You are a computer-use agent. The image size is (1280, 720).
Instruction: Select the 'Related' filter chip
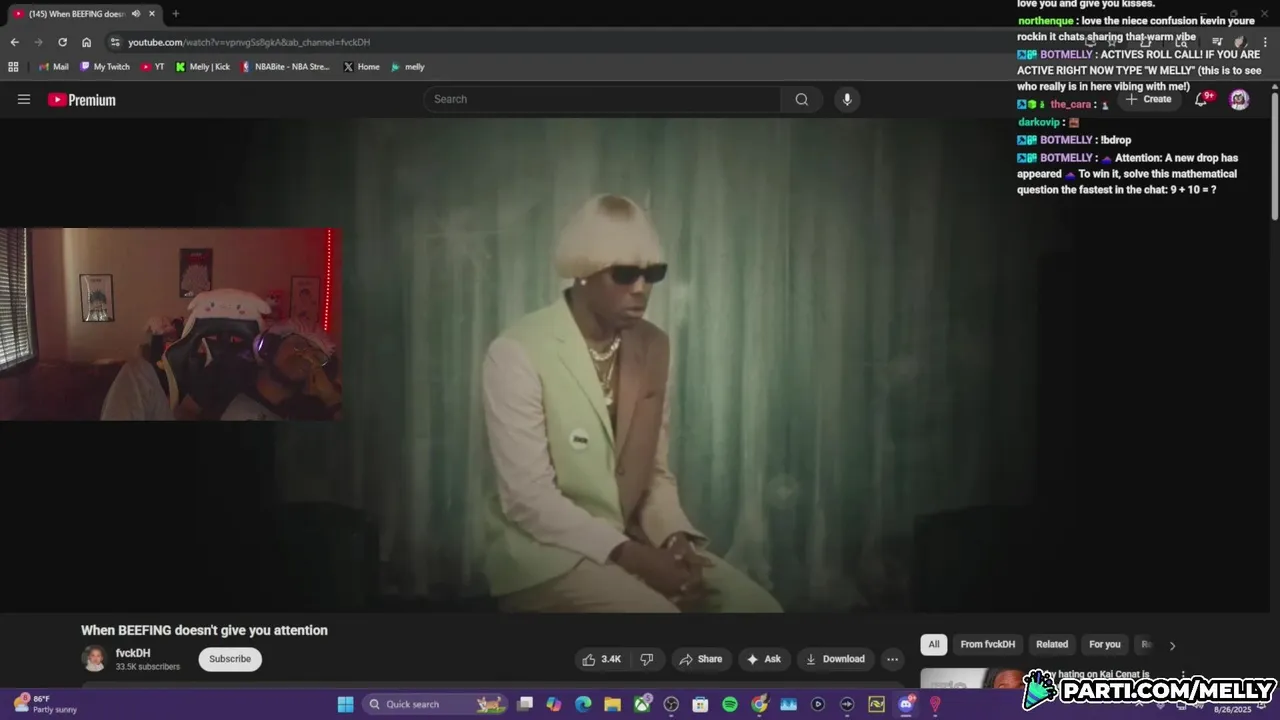(x=1052, y=644)
